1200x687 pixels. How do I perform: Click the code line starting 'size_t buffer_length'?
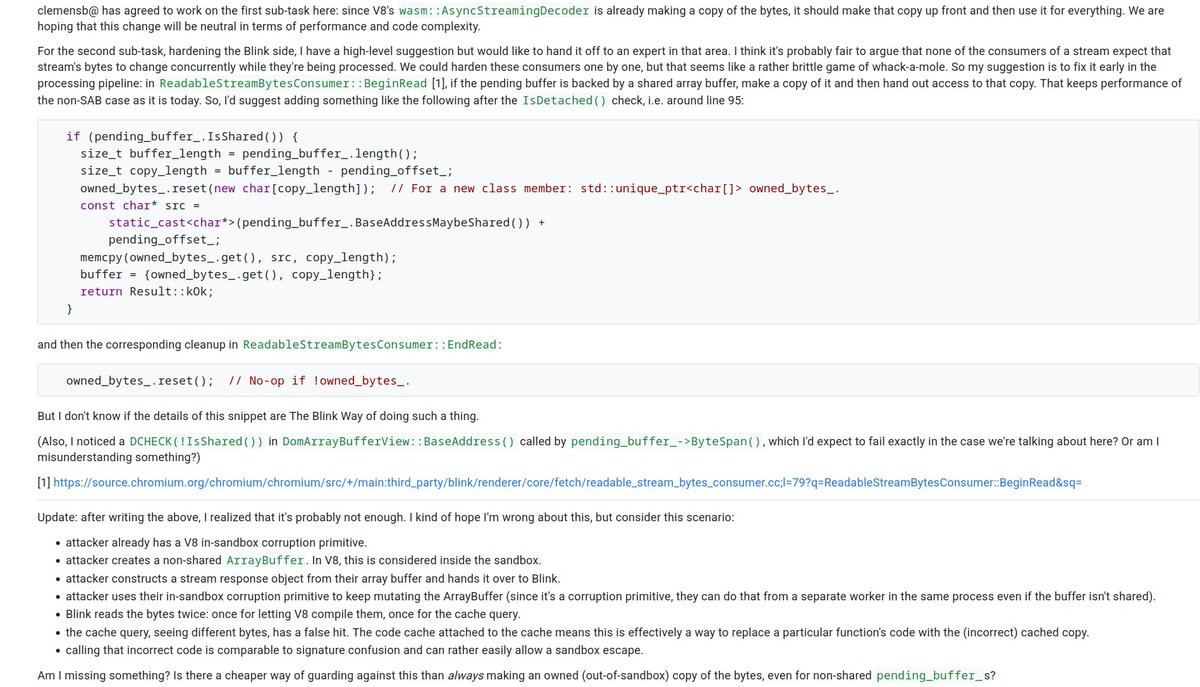(249, 153)
